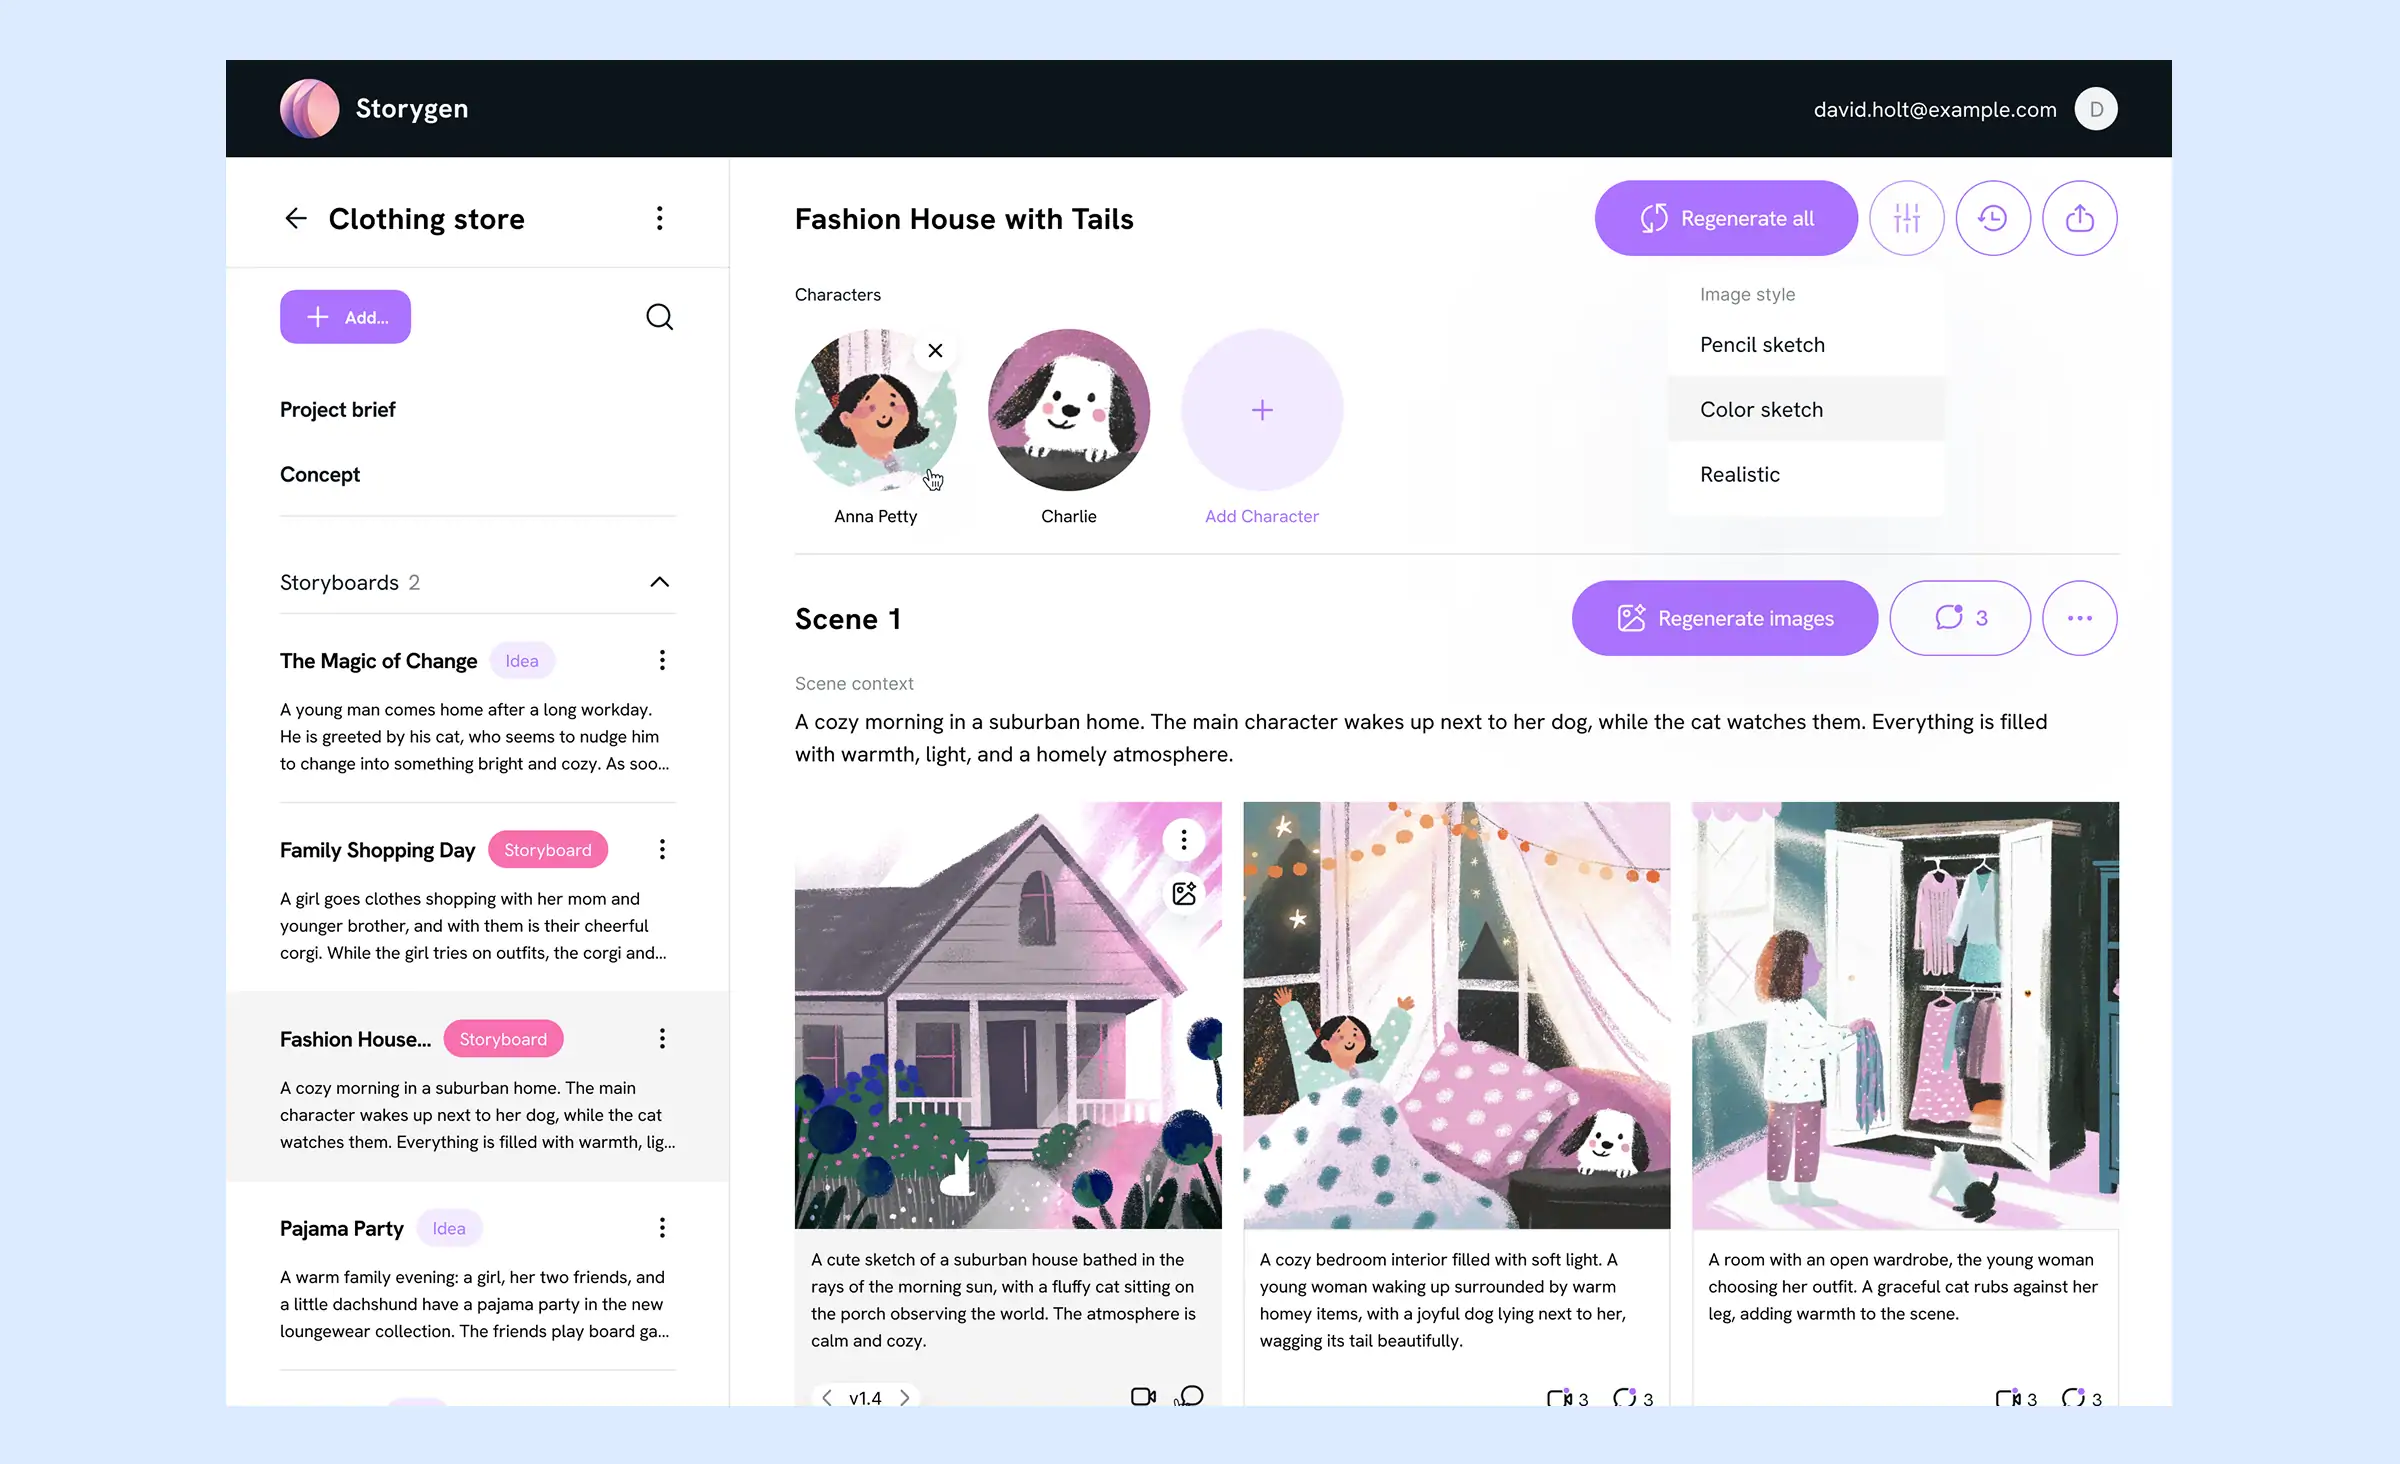Remove Anna Petty with the X icon
The width and height of the screenshot is (2400, 1464).
(x=935, y=351)
